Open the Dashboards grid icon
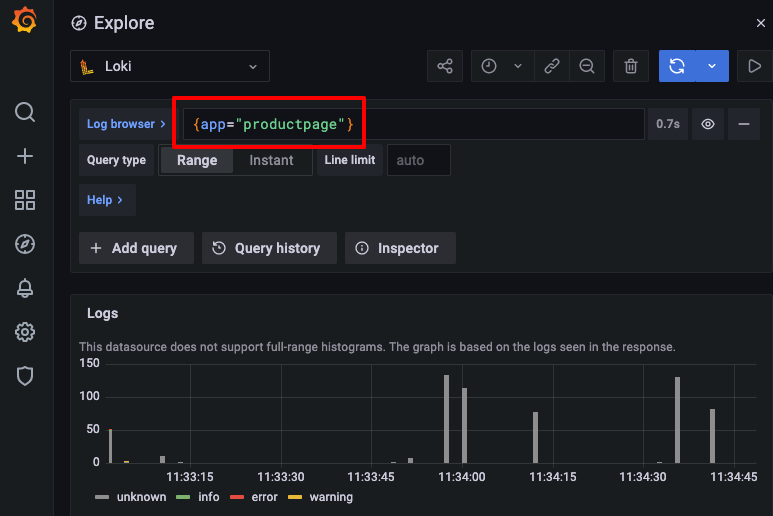 point(25,200)
